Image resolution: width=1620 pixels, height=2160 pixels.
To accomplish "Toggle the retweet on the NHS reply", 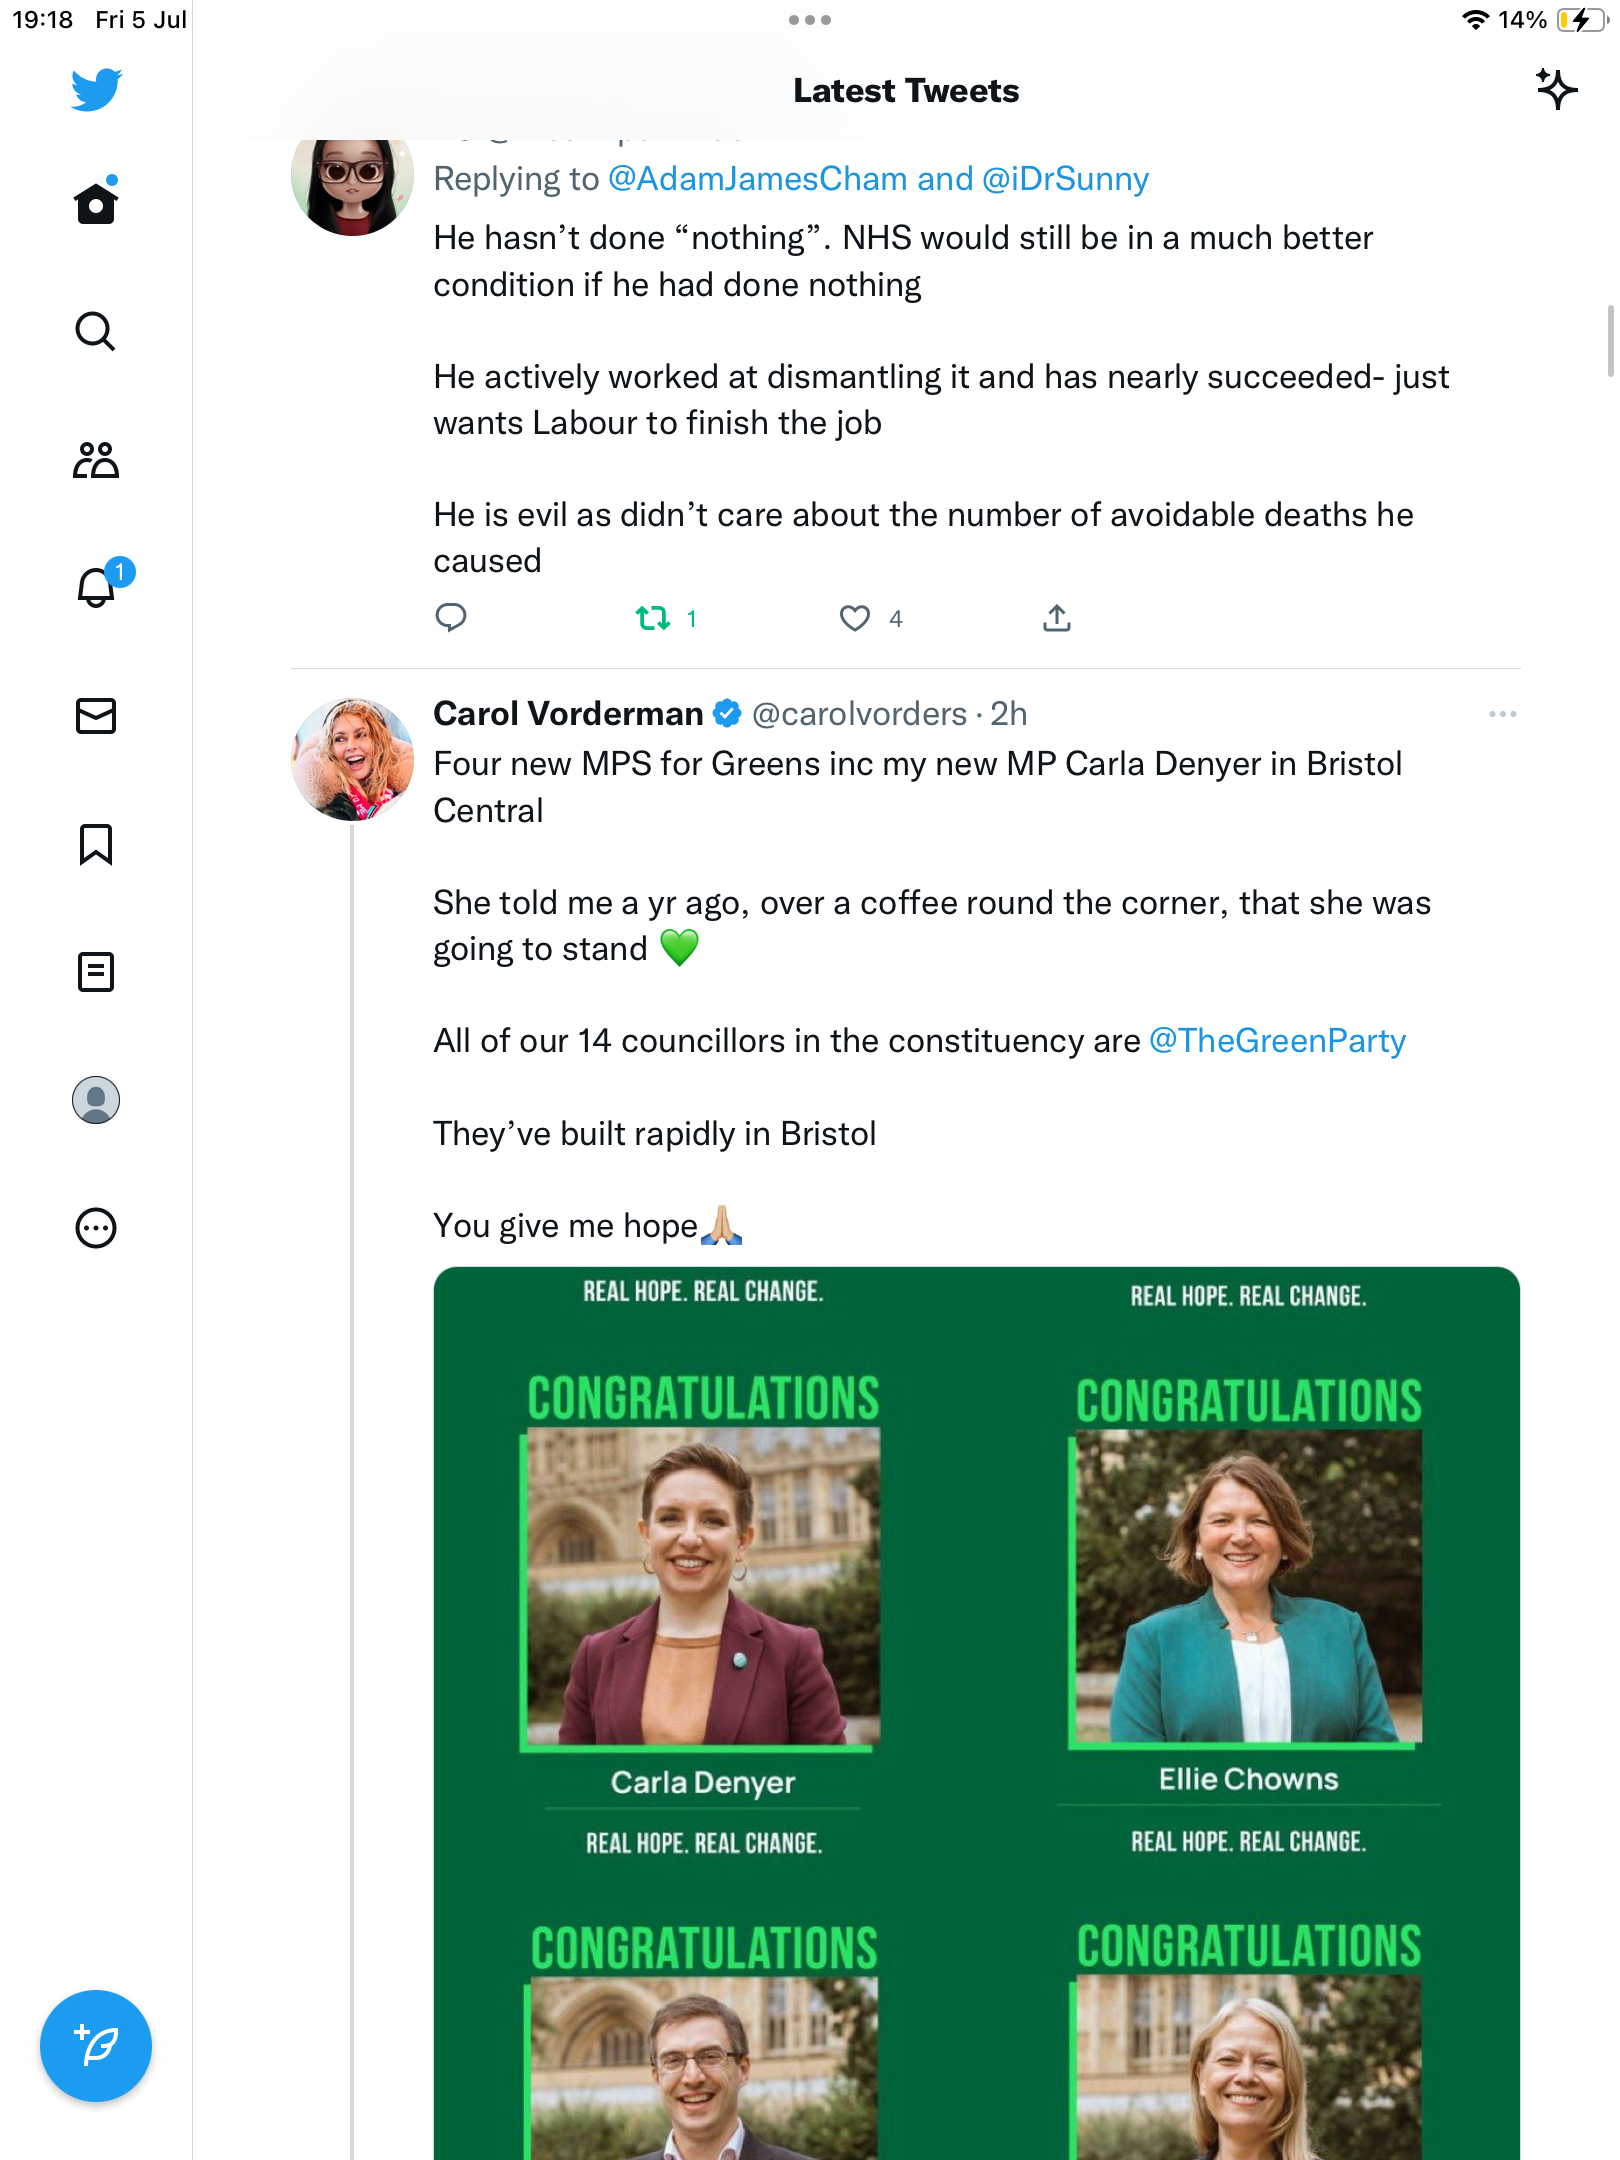I will point(654,619).
